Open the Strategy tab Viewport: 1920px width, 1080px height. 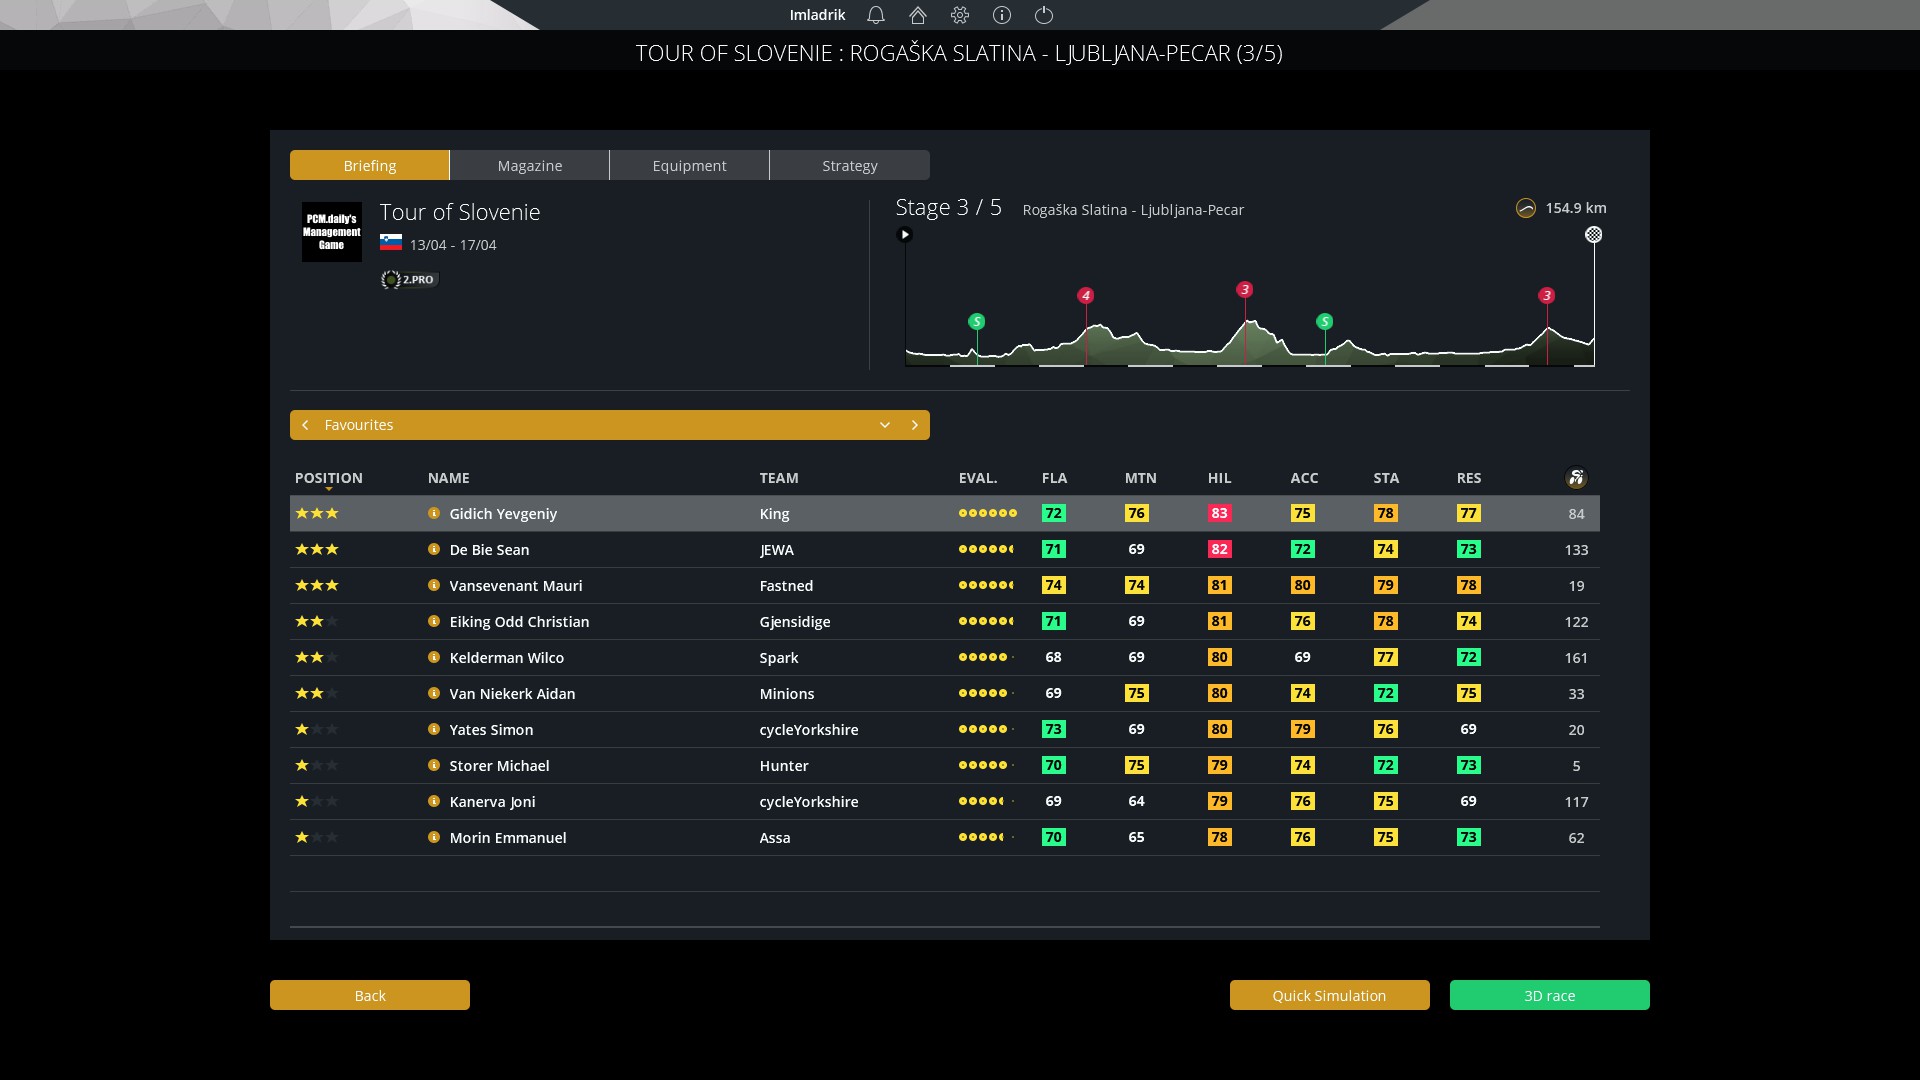pyautogui.click(x=850, y=166)
